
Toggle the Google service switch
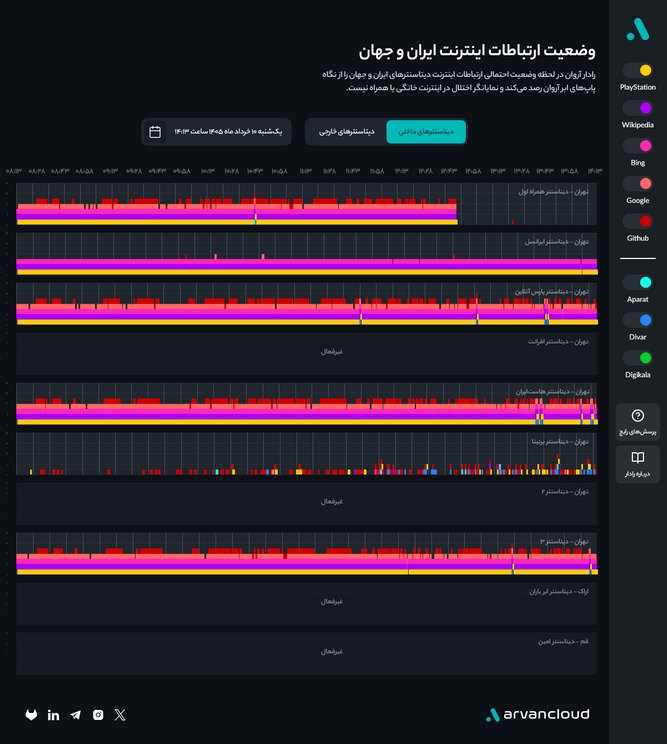point(638,184)
